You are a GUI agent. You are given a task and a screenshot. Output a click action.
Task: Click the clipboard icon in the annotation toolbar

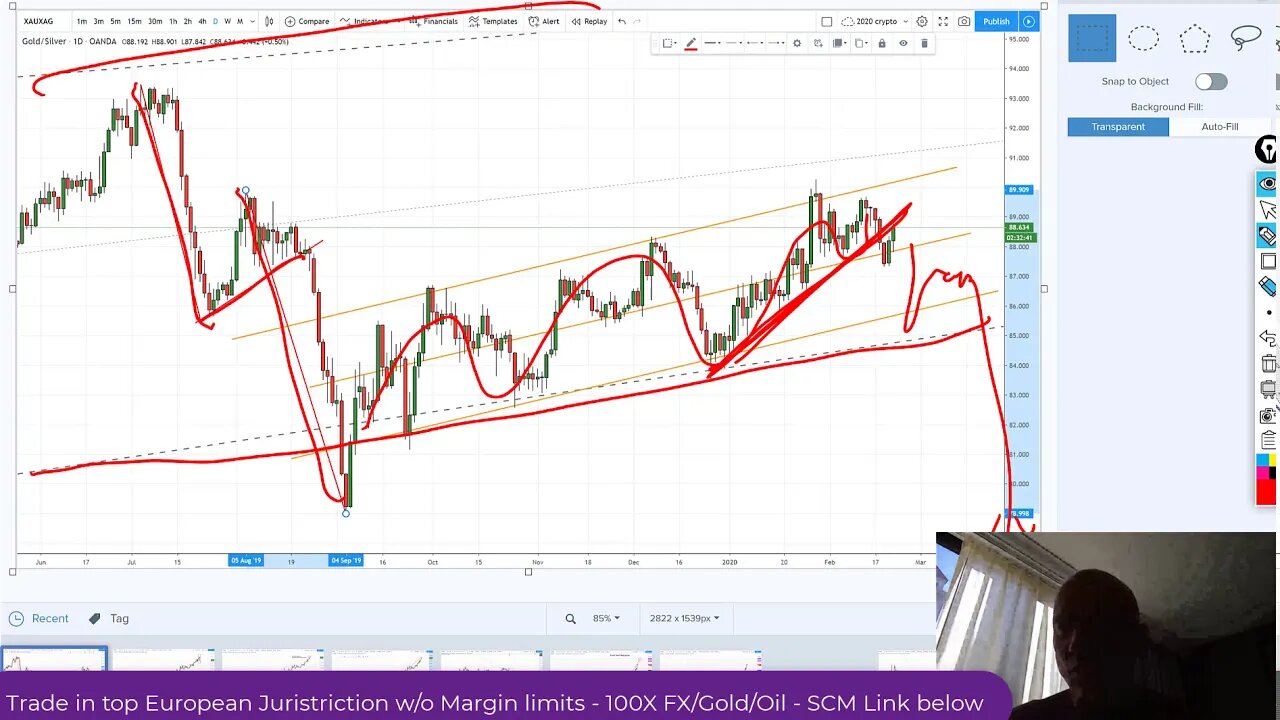click(1268, 440)
